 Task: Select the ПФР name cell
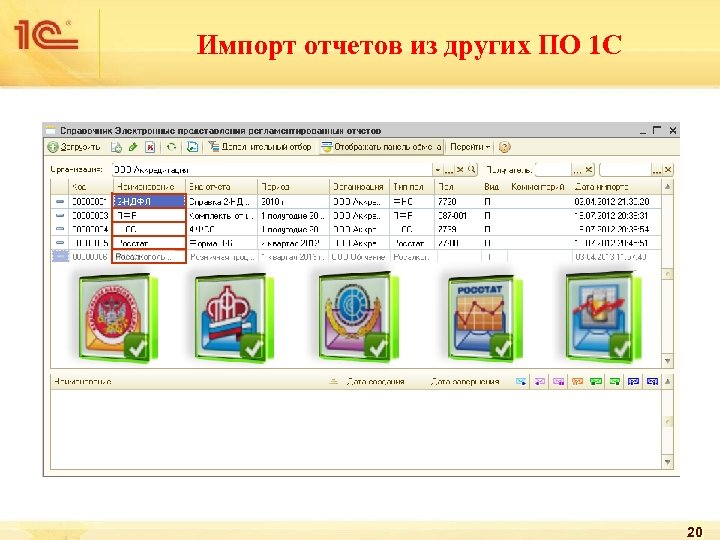[149, 215]
